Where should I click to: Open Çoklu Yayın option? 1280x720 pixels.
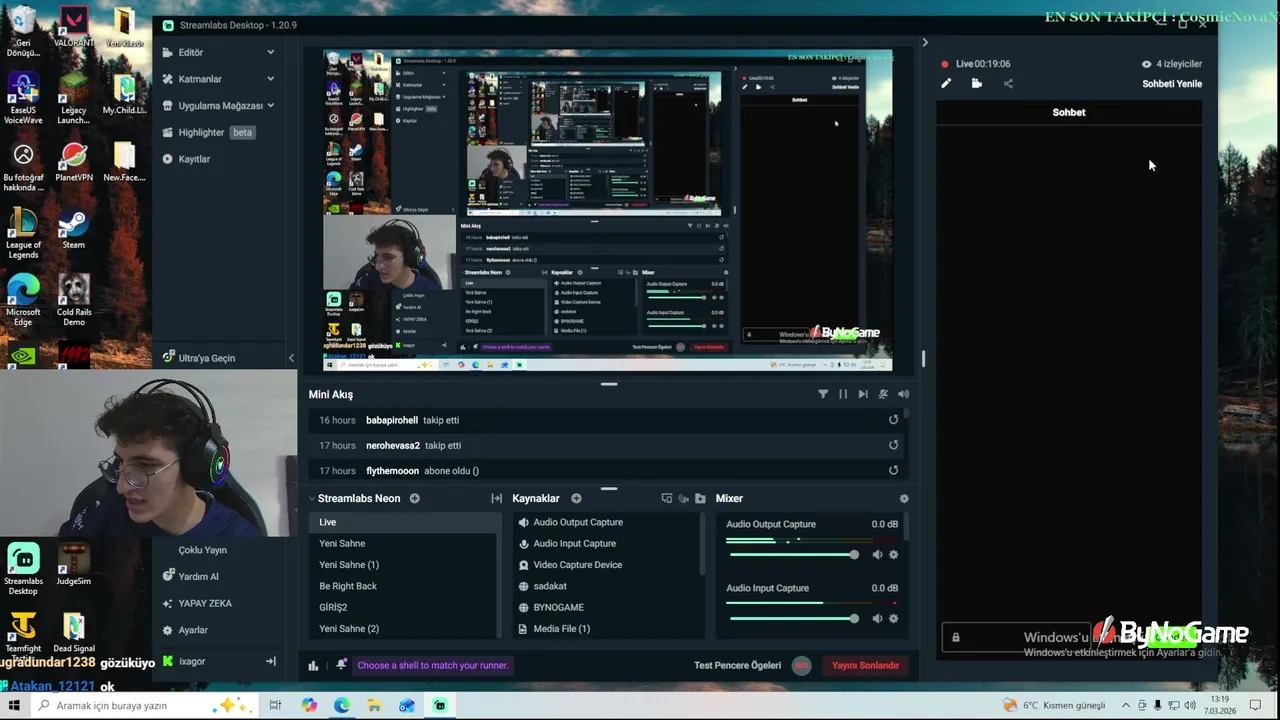tap(202, 550)
